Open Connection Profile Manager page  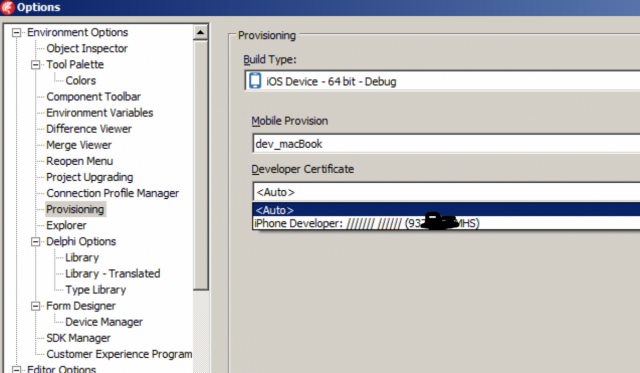pyautogui.click(x=113, y=193)
